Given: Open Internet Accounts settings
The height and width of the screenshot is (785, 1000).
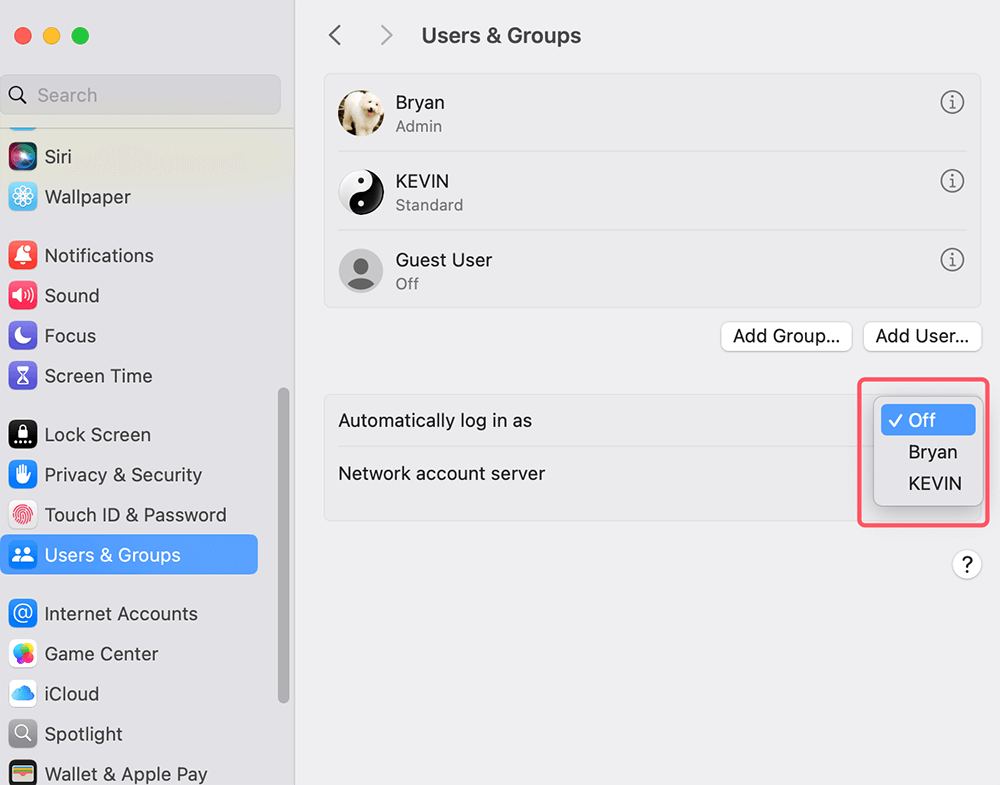Looking at the screenshot, I should coord(122,613).
